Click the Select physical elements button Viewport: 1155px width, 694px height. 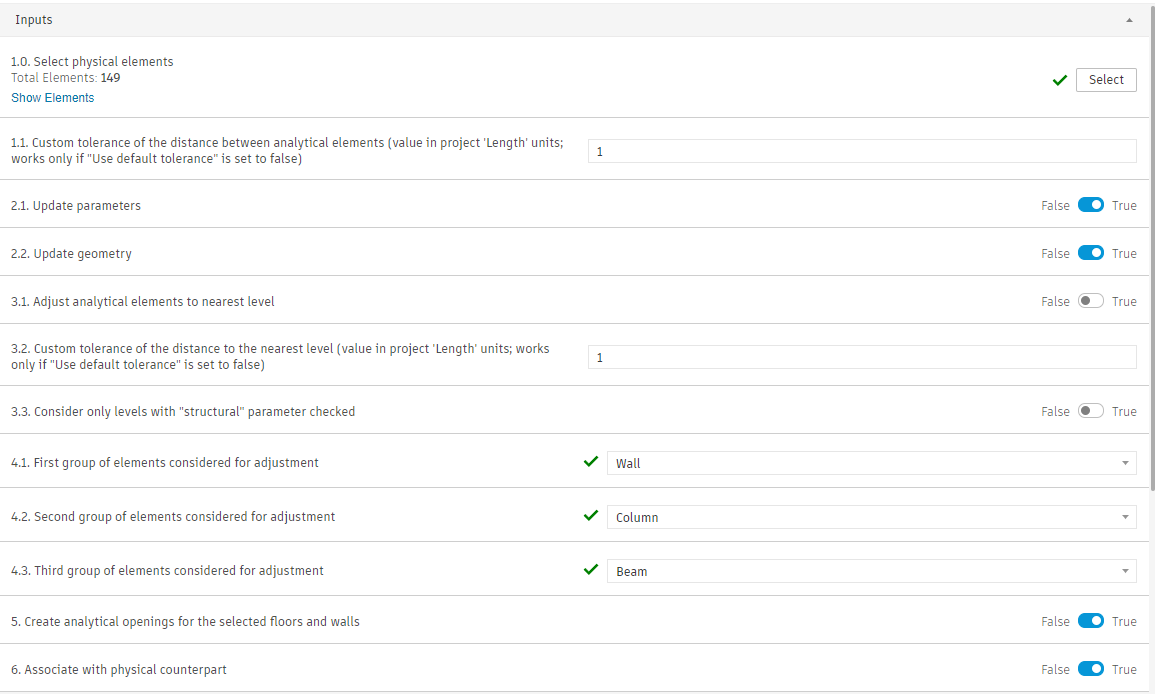[1105, 80]
